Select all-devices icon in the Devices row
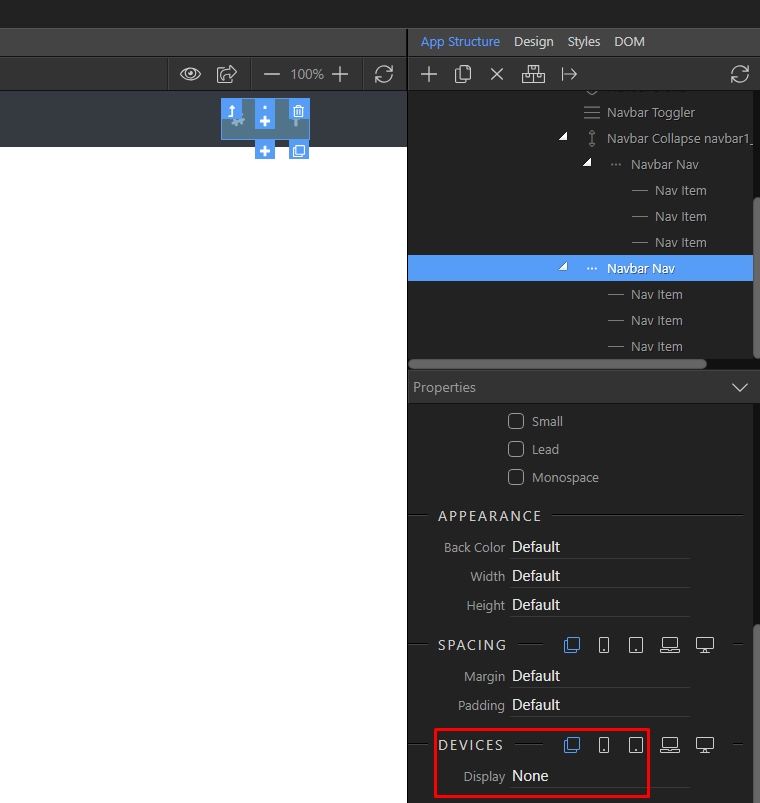760x803 pixels. click(x=572, y=745)
